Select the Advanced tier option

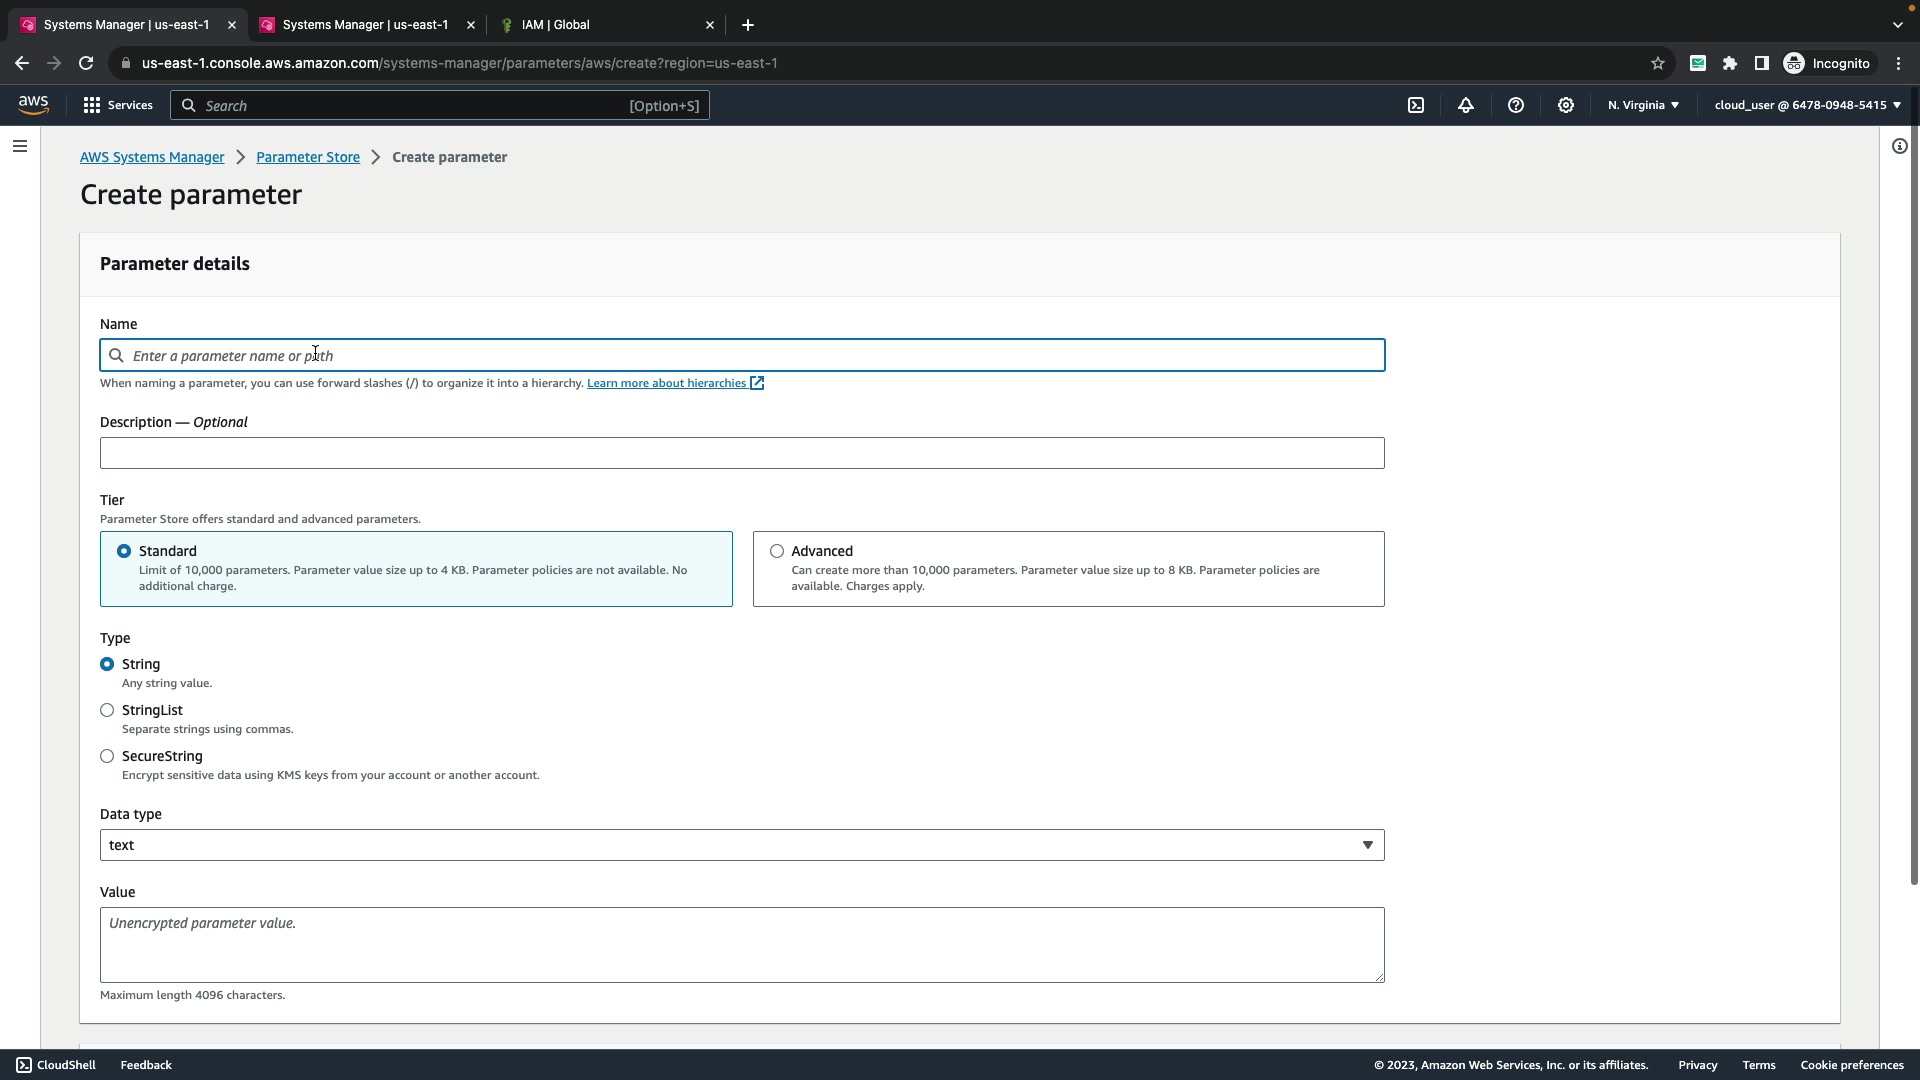tap(777, 551)
